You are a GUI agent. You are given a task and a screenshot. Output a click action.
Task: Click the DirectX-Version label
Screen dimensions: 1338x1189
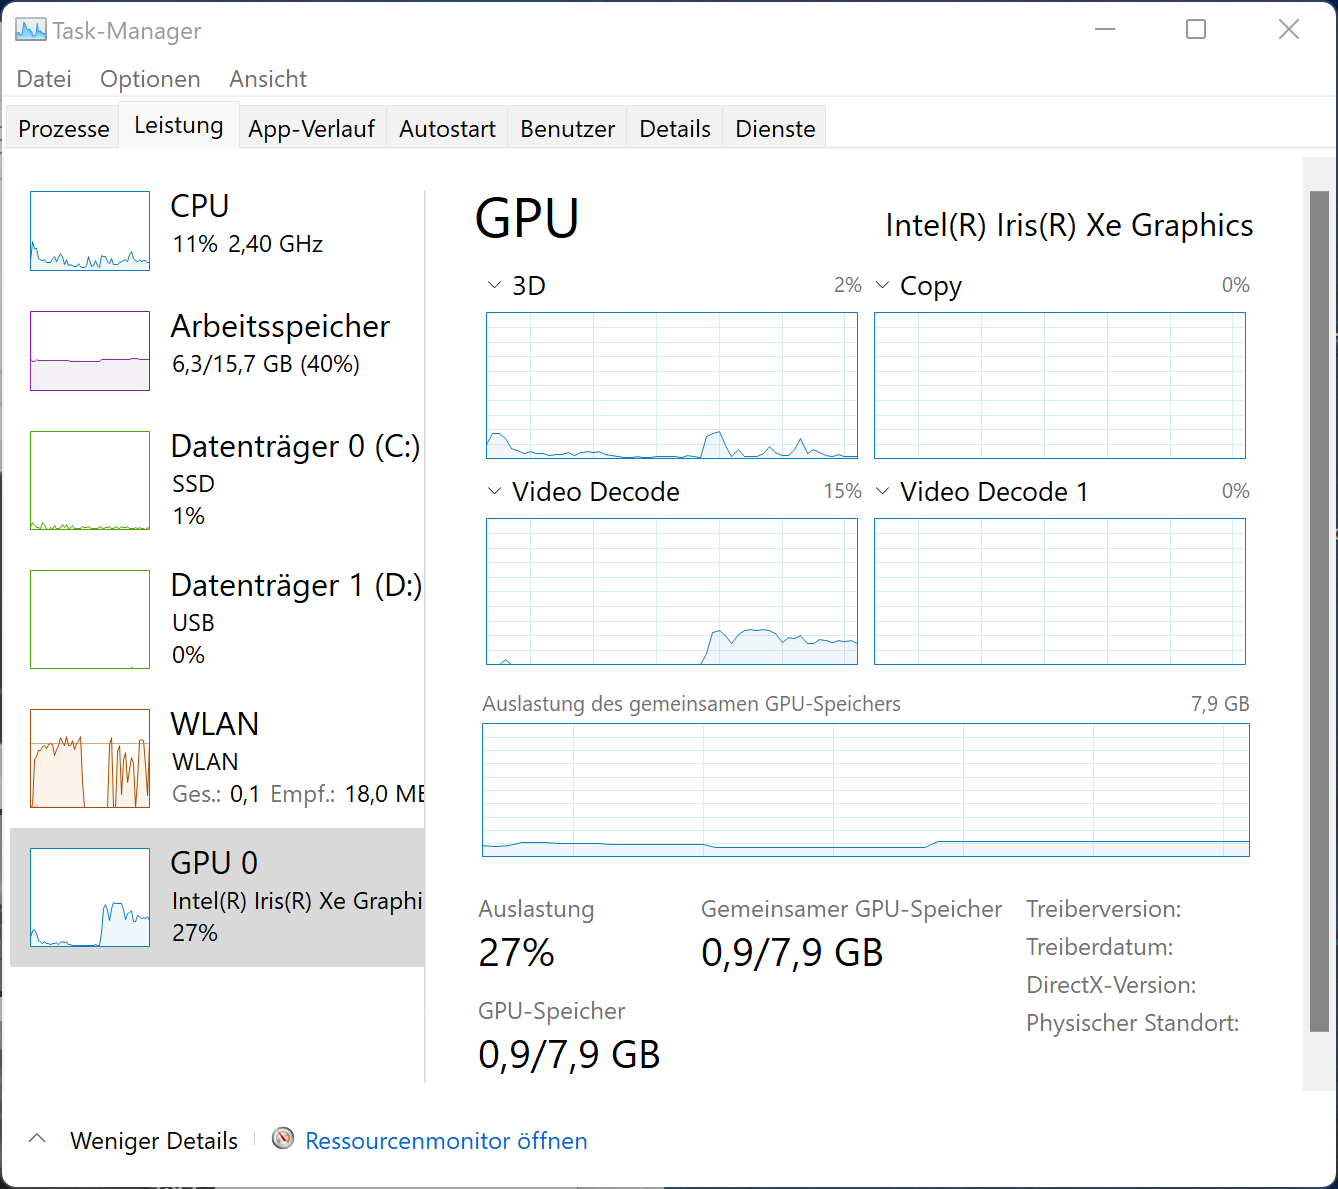(1111, 985)
